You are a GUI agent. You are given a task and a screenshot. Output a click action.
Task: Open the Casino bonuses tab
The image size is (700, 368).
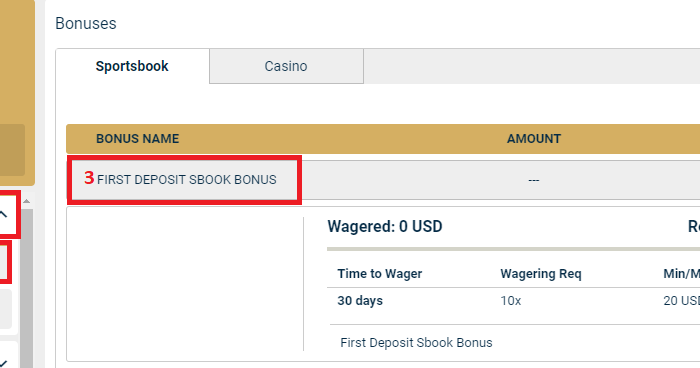pos(286,66)
